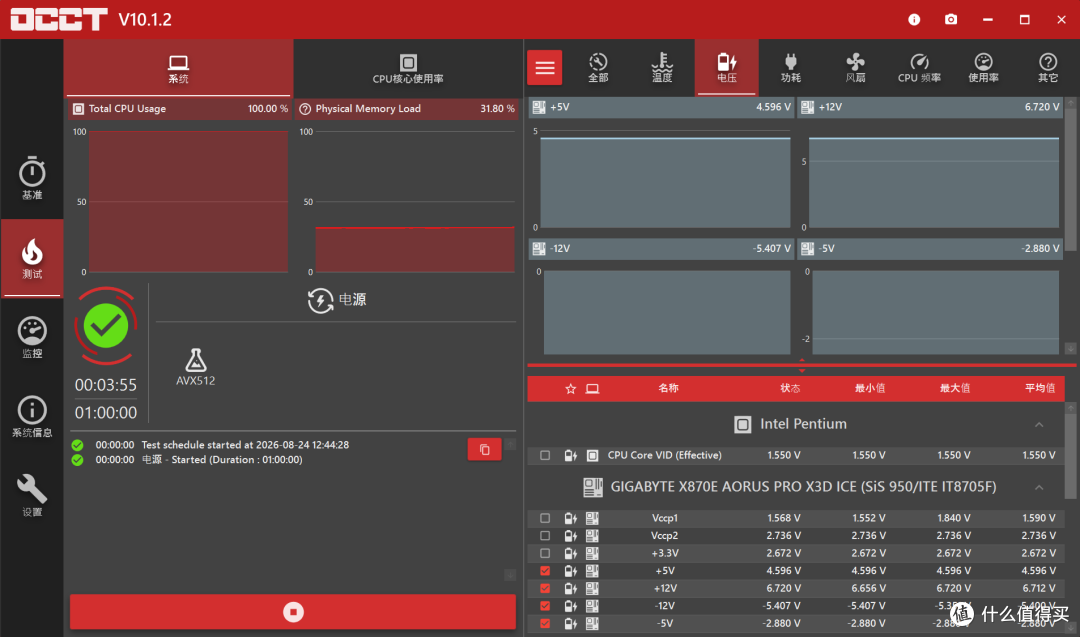
Task: Check the Vccp2 graph checkbox
Action: (x=546, y=536)
